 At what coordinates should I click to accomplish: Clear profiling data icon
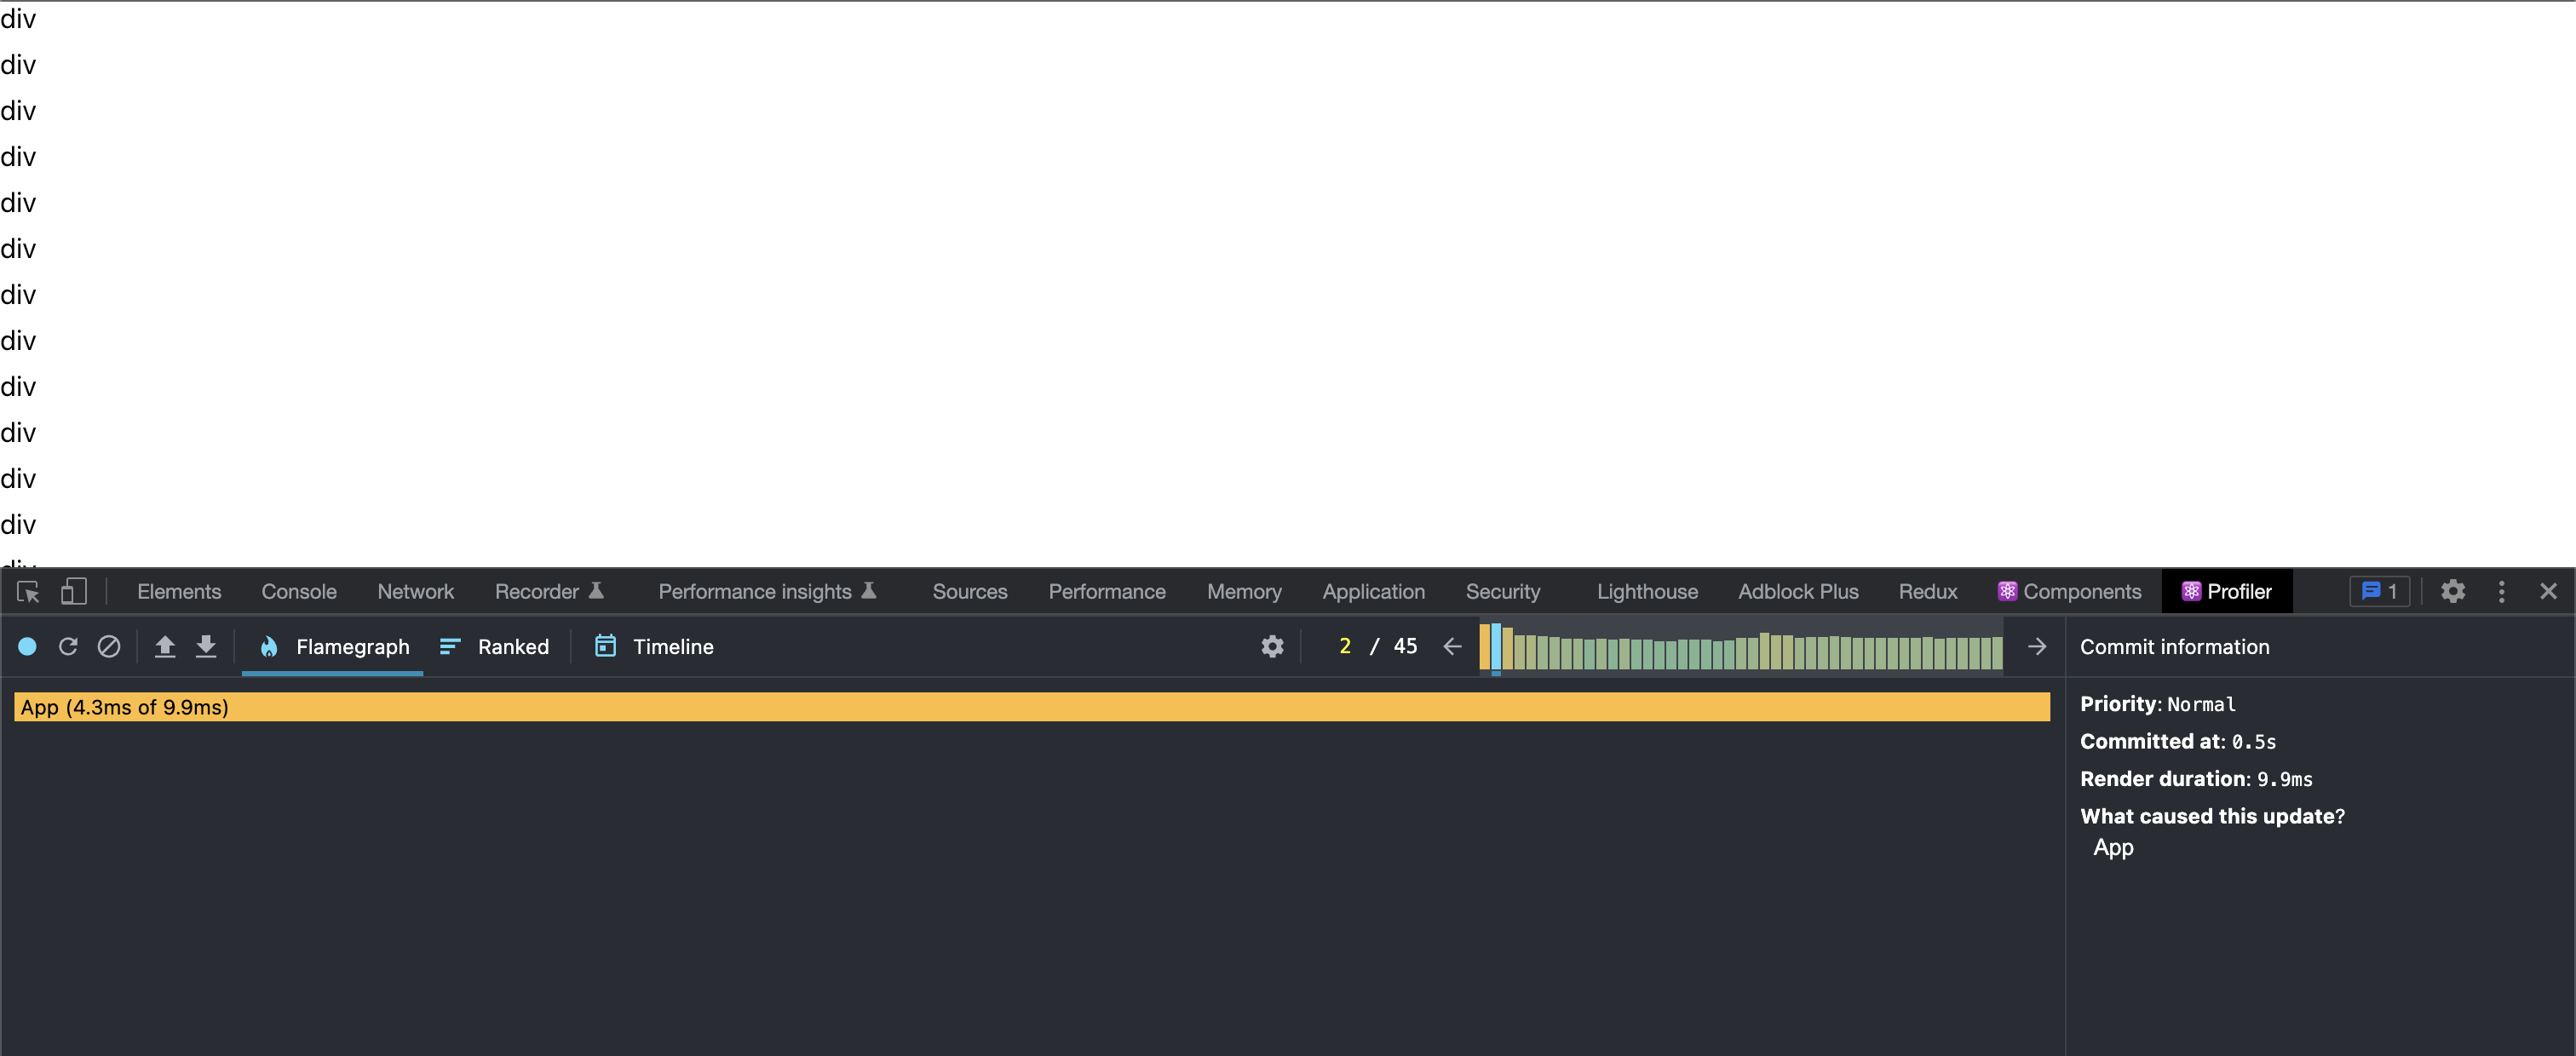(109, 647)
